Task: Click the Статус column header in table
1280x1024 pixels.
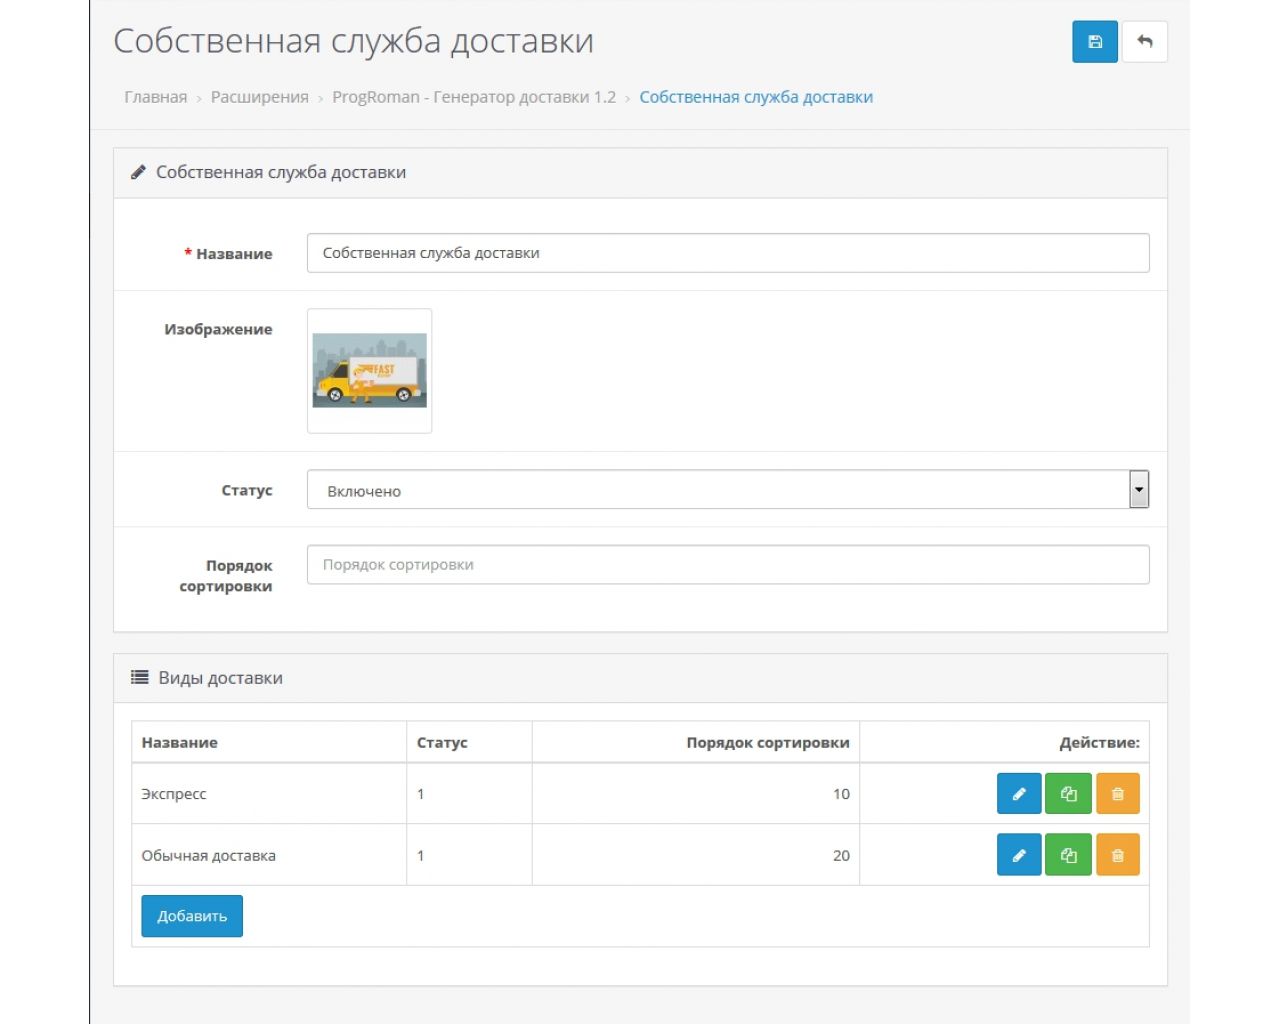Action: [442, 743]
